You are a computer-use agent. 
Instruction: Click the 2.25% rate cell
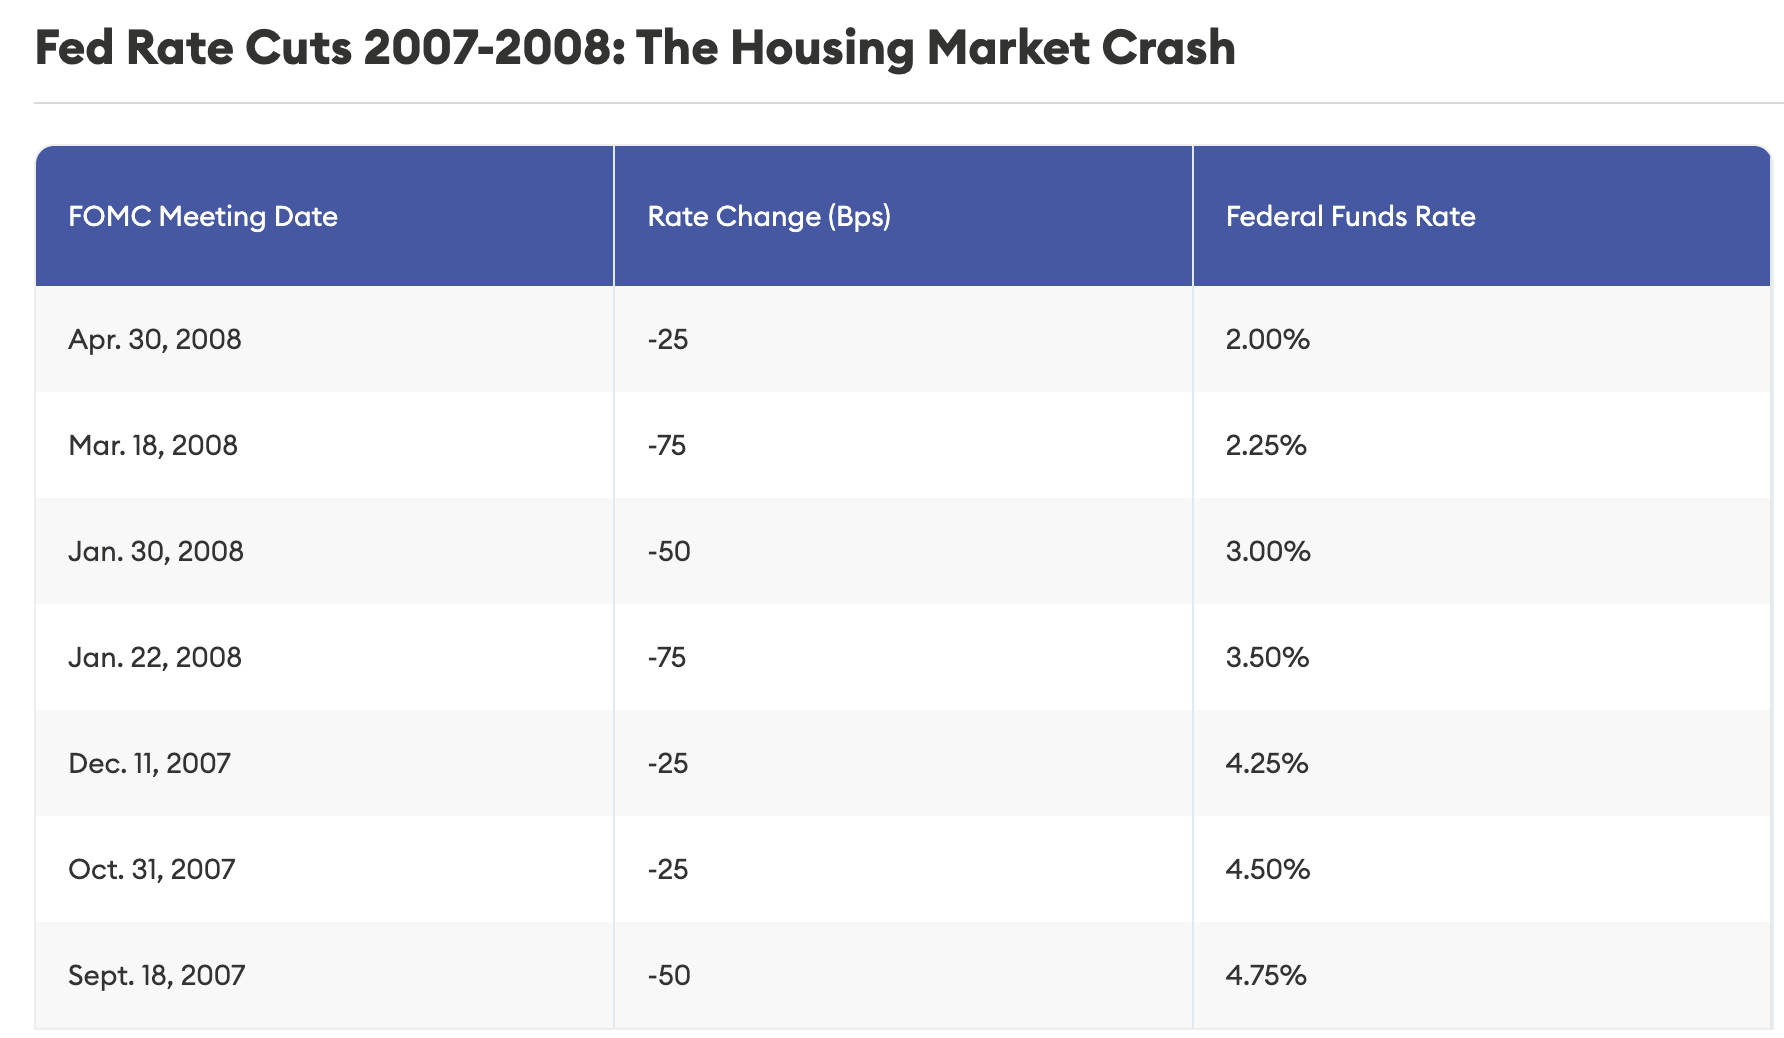point(1266,445)
